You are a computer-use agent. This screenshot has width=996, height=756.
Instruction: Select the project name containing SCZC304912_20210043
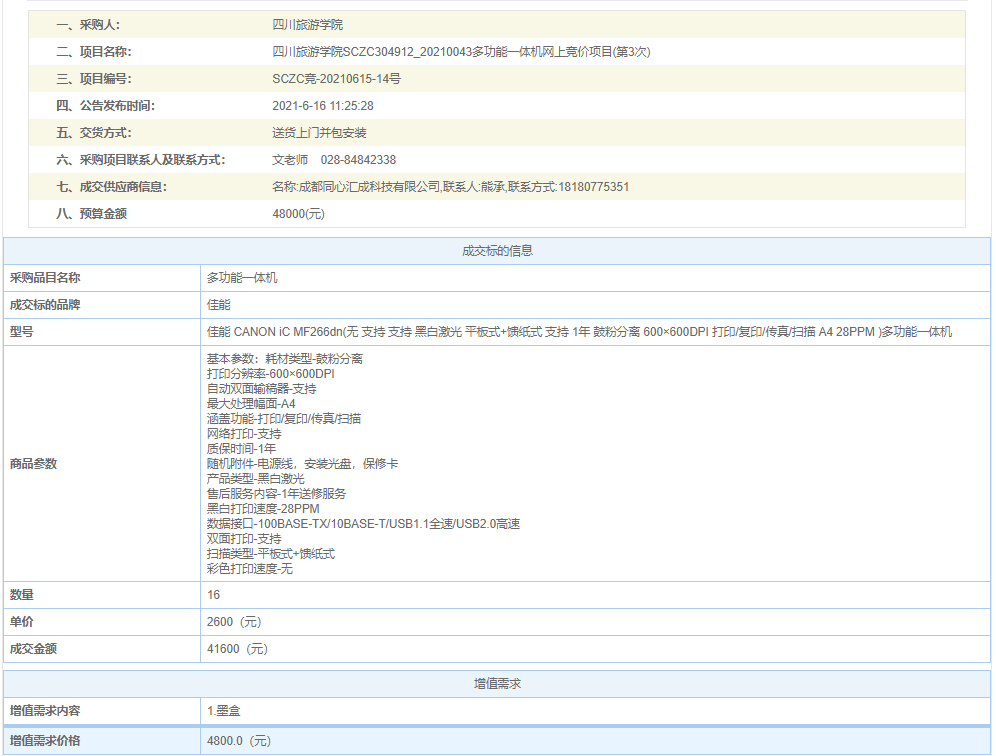click(461, 52)
